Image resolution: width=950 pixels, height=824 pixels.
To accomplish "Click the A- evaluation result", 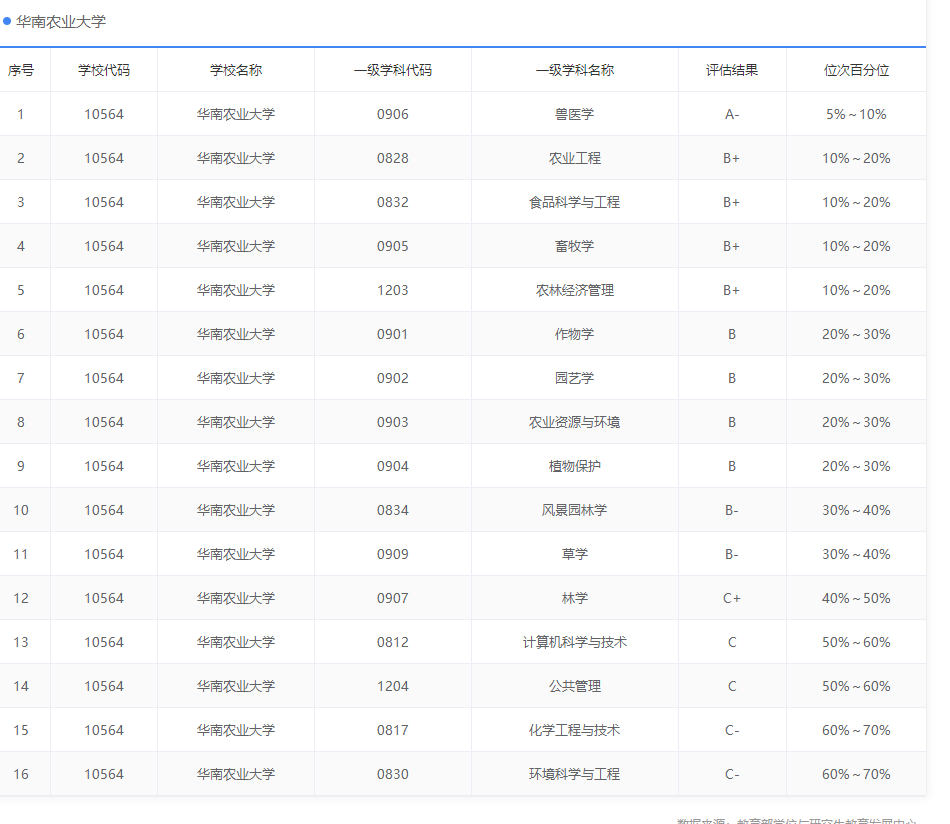I will click(732, 115).
